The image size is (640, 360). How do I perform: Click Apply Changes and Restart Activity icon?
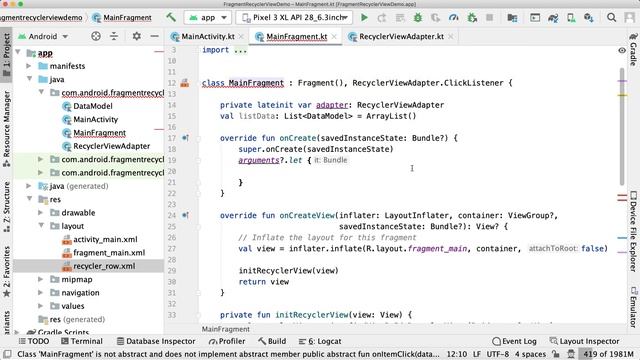click(382, 18)
